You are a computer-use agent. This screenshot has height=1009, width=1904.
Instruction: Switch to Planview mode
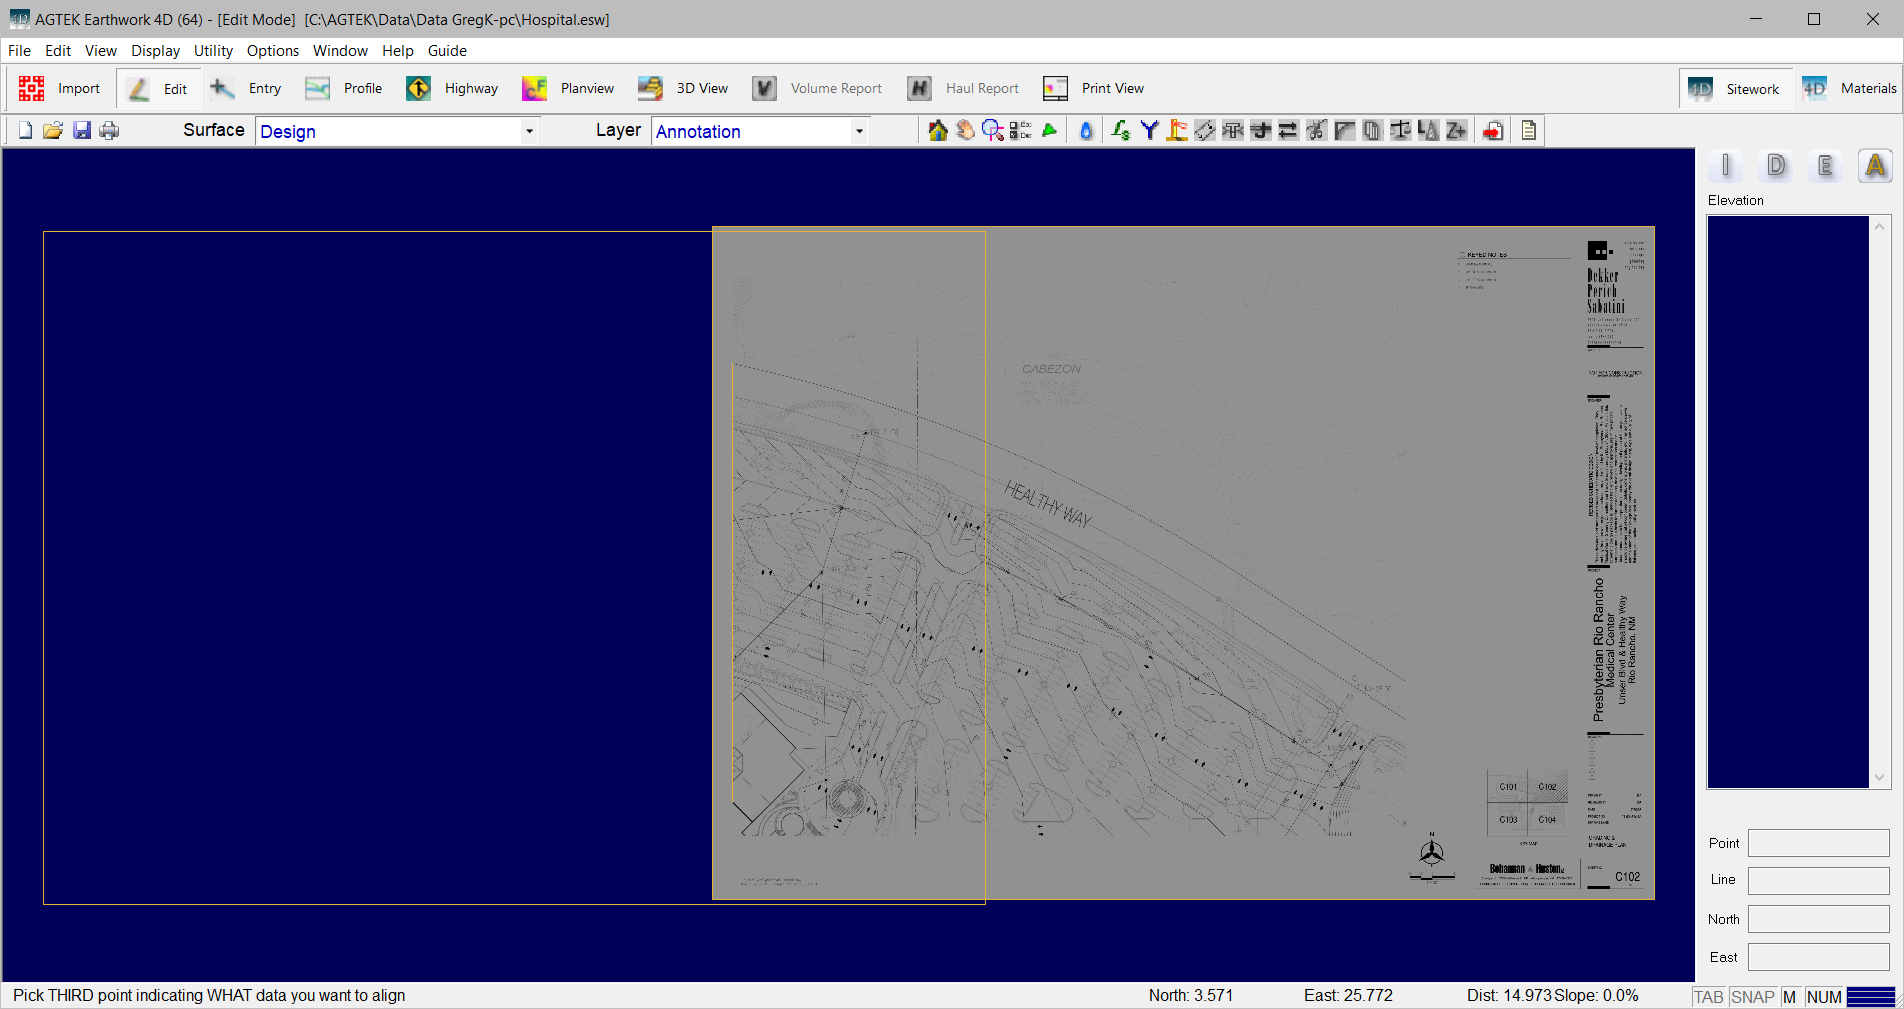pos(568,89)
